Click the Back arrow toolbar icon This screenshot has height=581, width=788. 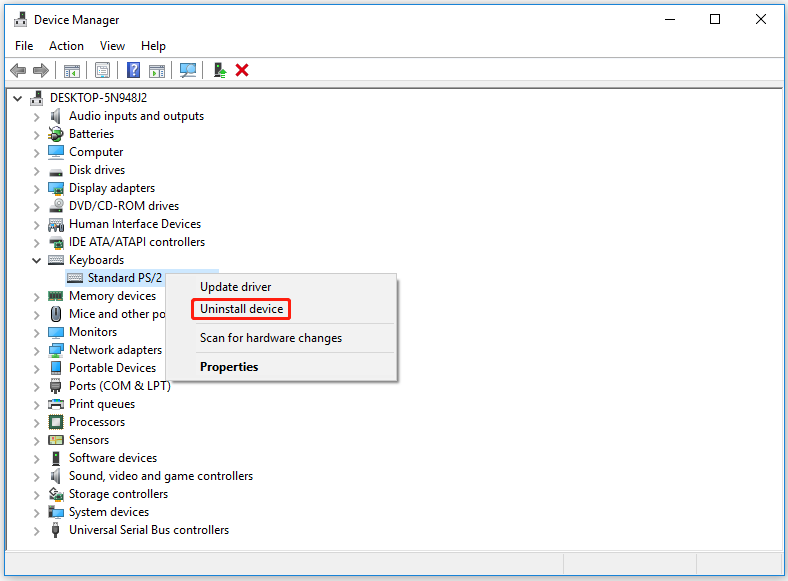click(x=18, y=70)
